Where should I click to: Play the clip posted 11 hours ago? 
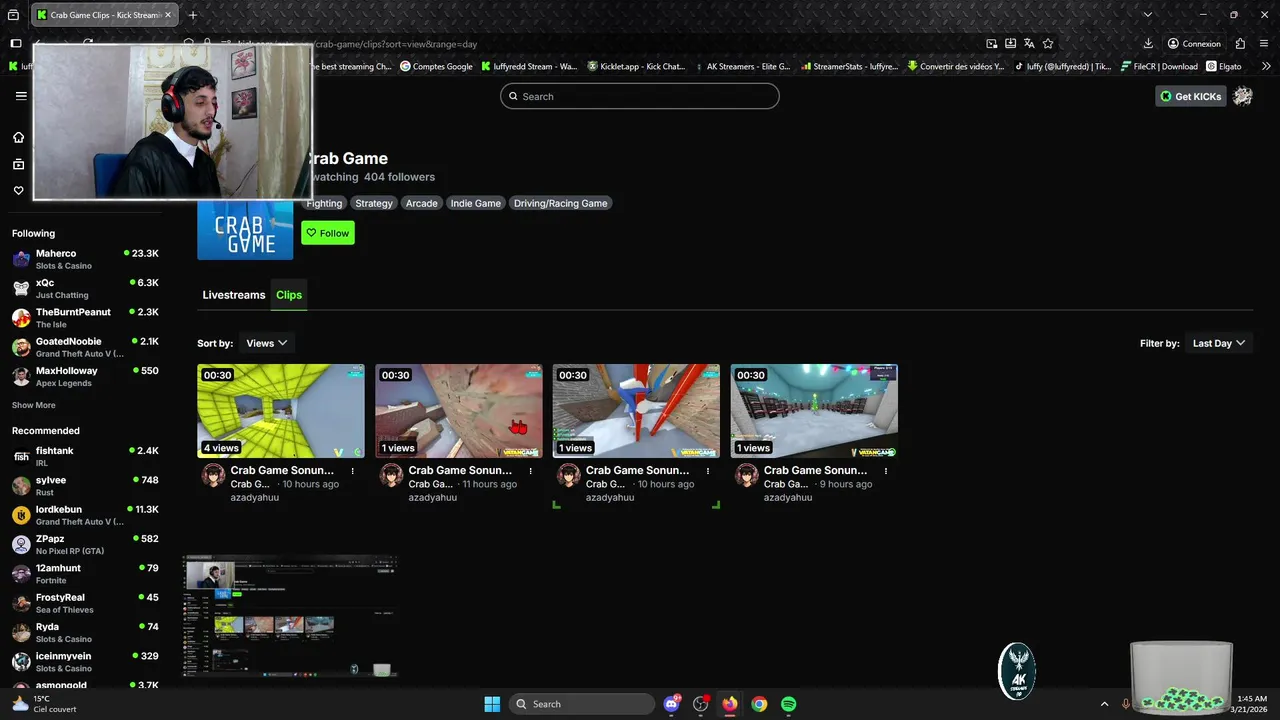pos(459,411)
